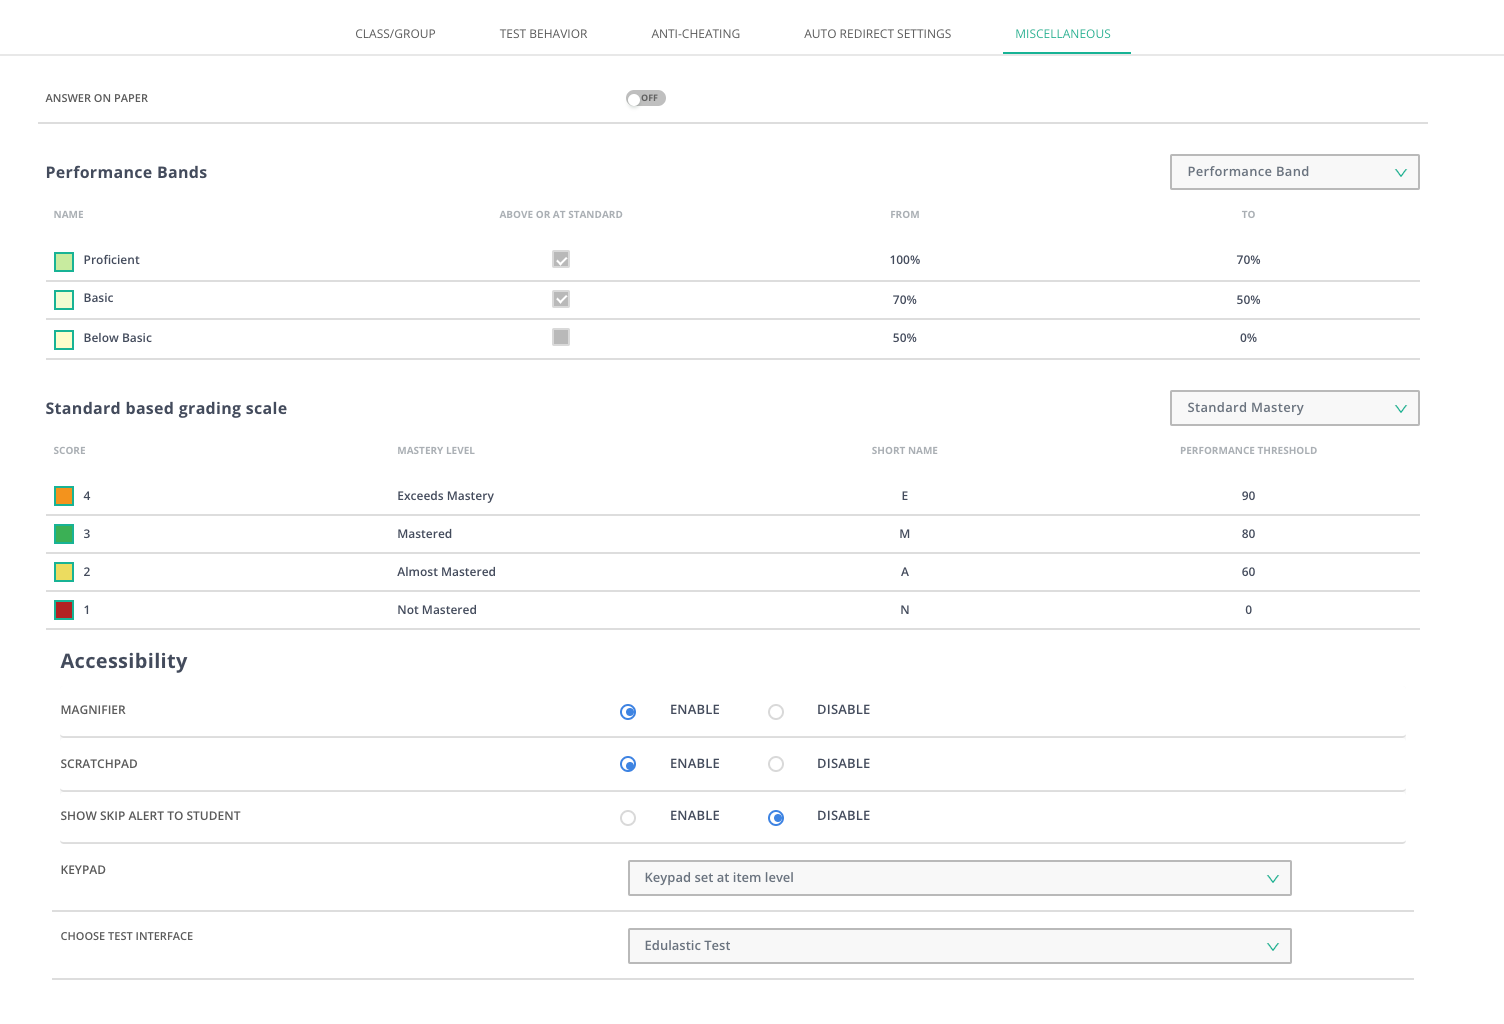Screen dimensions: 1504x1024
Task: Click the Proficient band name
Action: point(111,260)
